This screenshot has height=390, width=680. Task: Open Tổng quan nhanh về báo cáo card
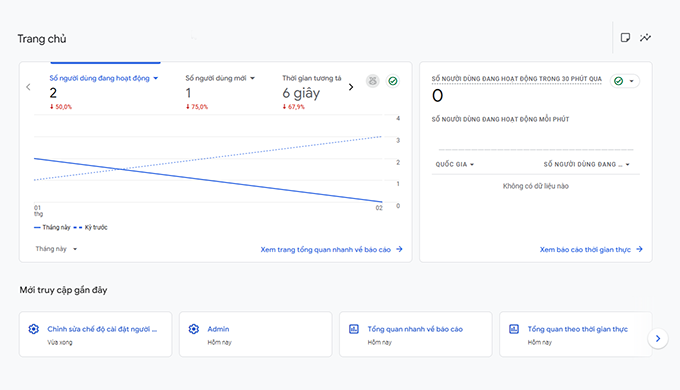[x=415, y=334]
